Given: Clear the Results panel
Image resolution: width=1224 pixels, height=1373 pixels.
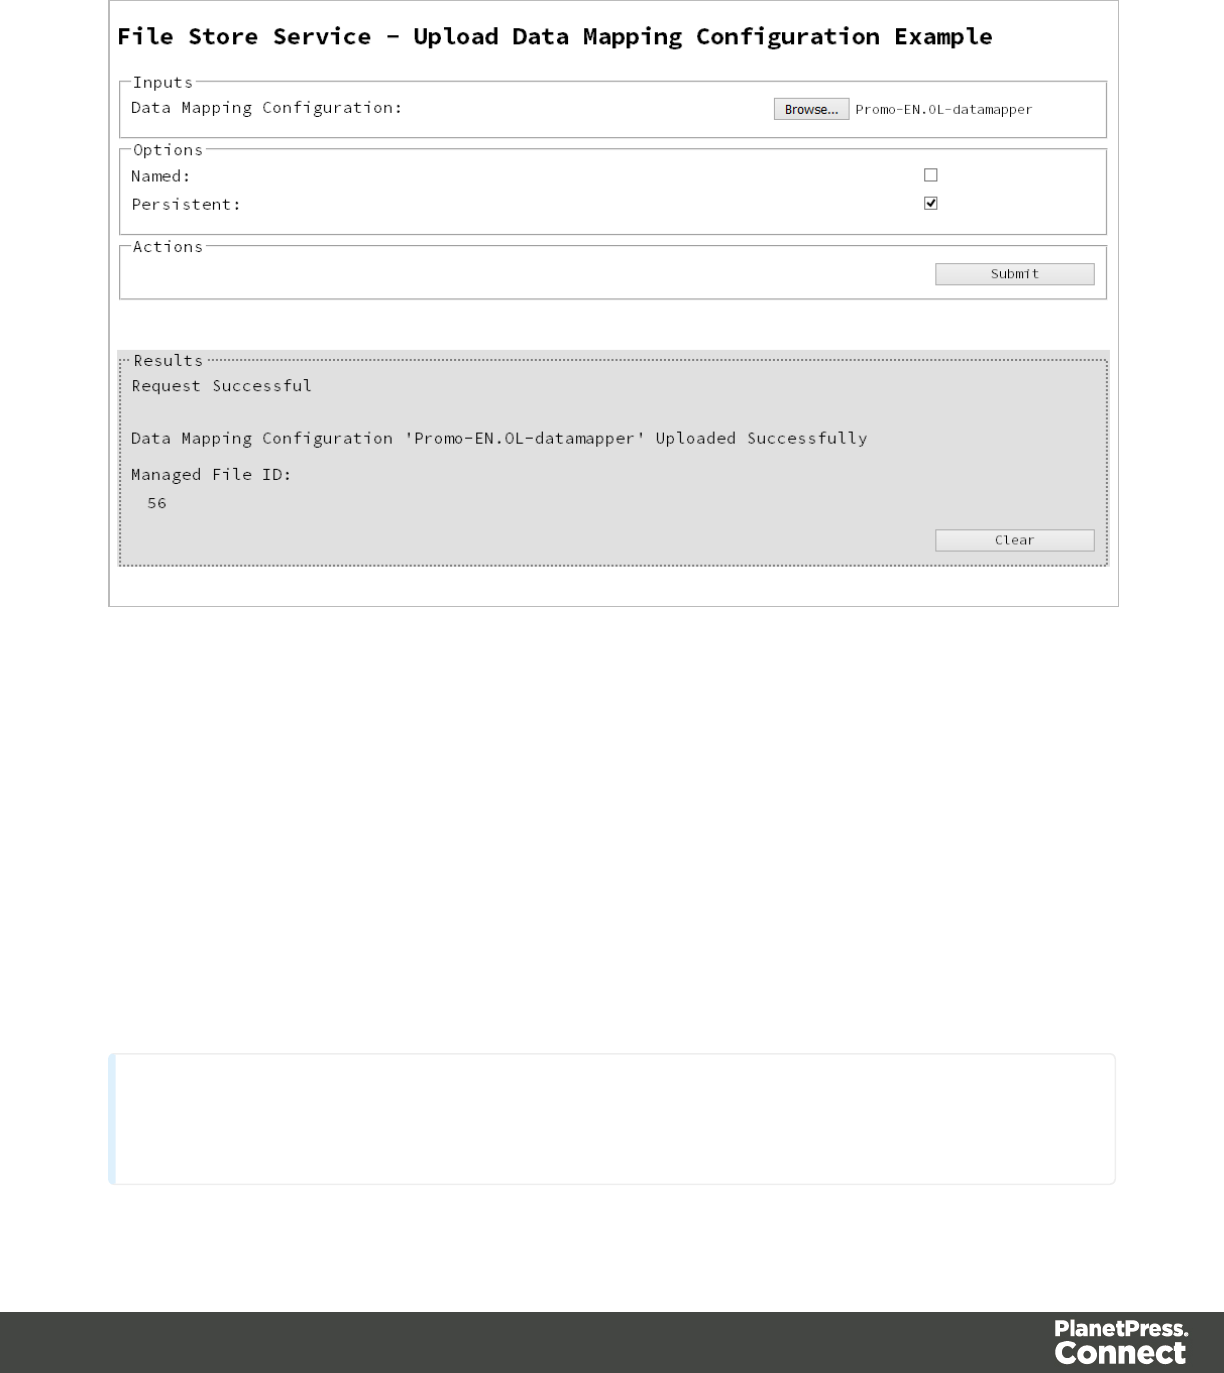Looking at the screenshot, I should pyautogui.click(x=1014, y=540).
